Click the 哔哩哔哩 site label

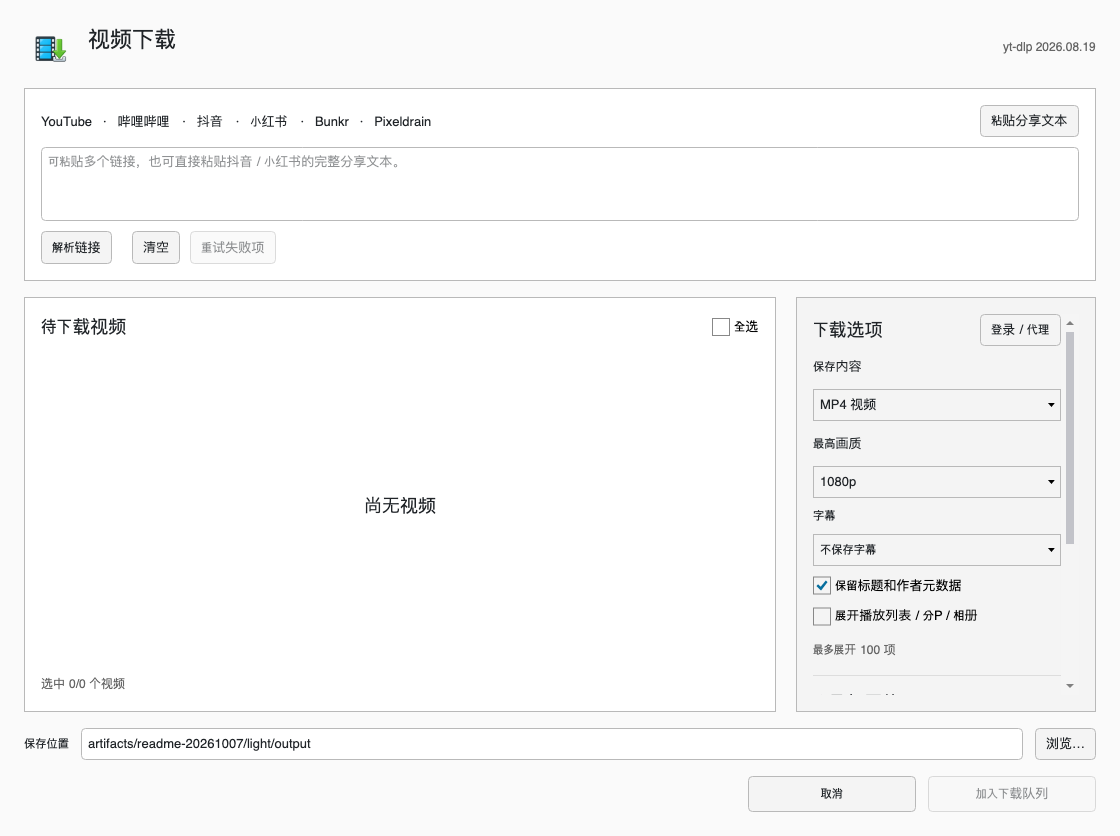pyautogui.click(x=144, y=121)
